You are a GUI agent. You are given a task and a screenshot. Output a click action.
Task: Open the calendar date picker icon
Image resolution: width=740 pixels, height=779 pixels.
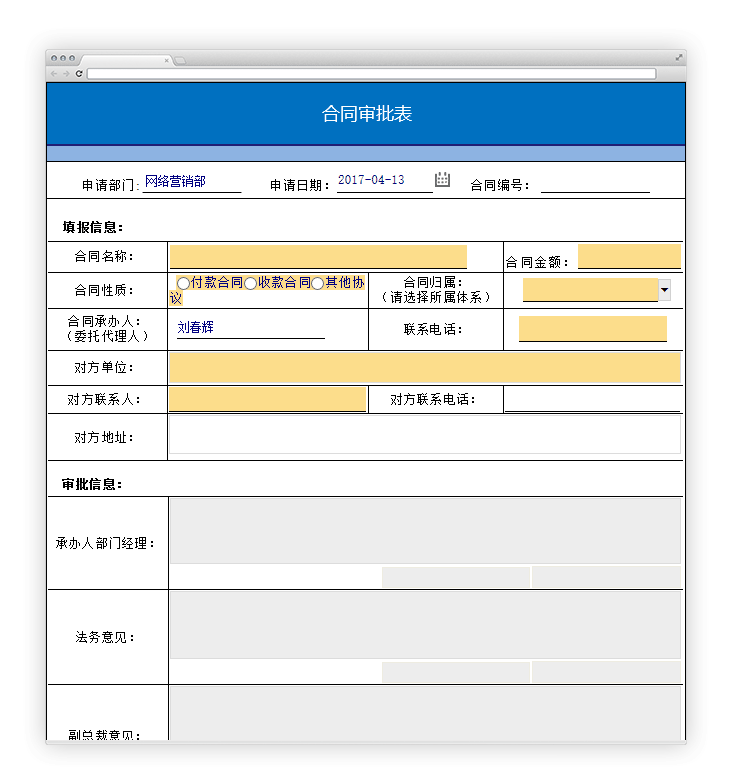point(442,180)
